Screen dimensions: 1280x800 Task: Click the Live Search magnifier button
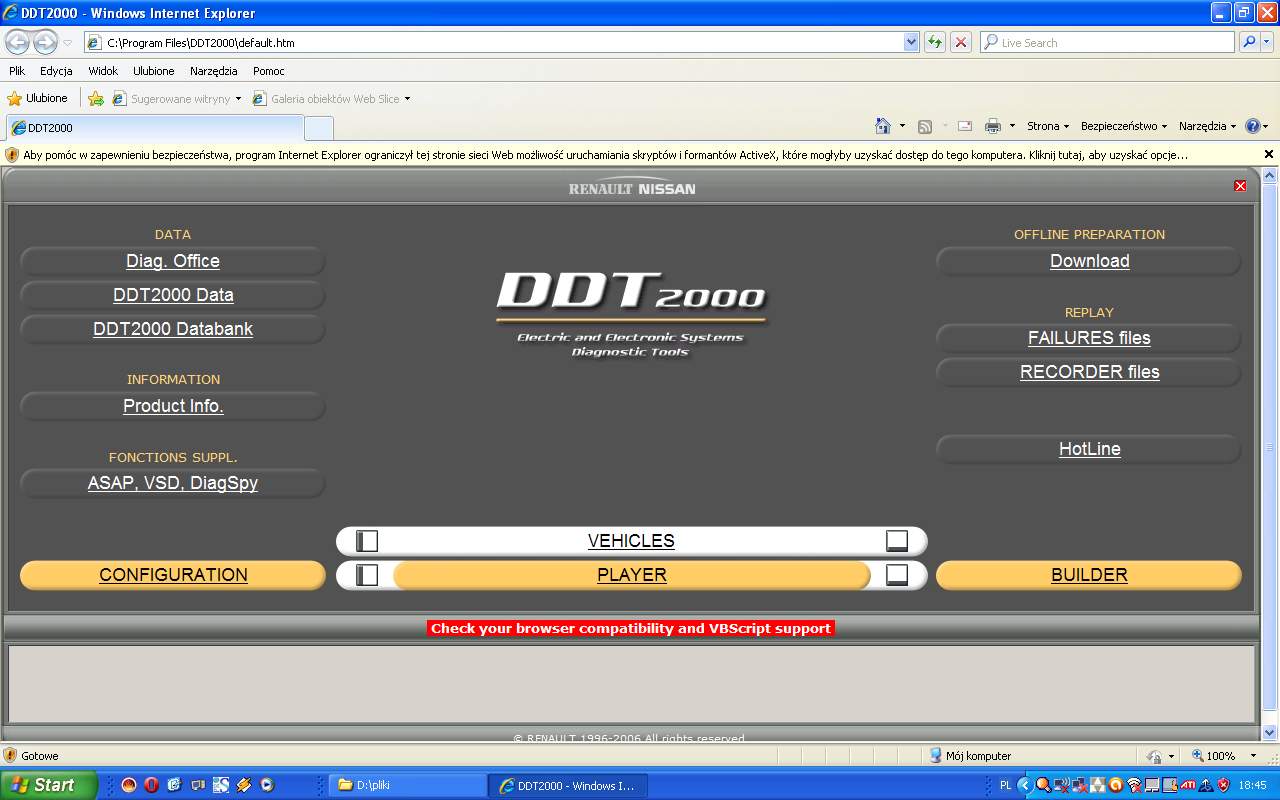[x=1249, y=42]
